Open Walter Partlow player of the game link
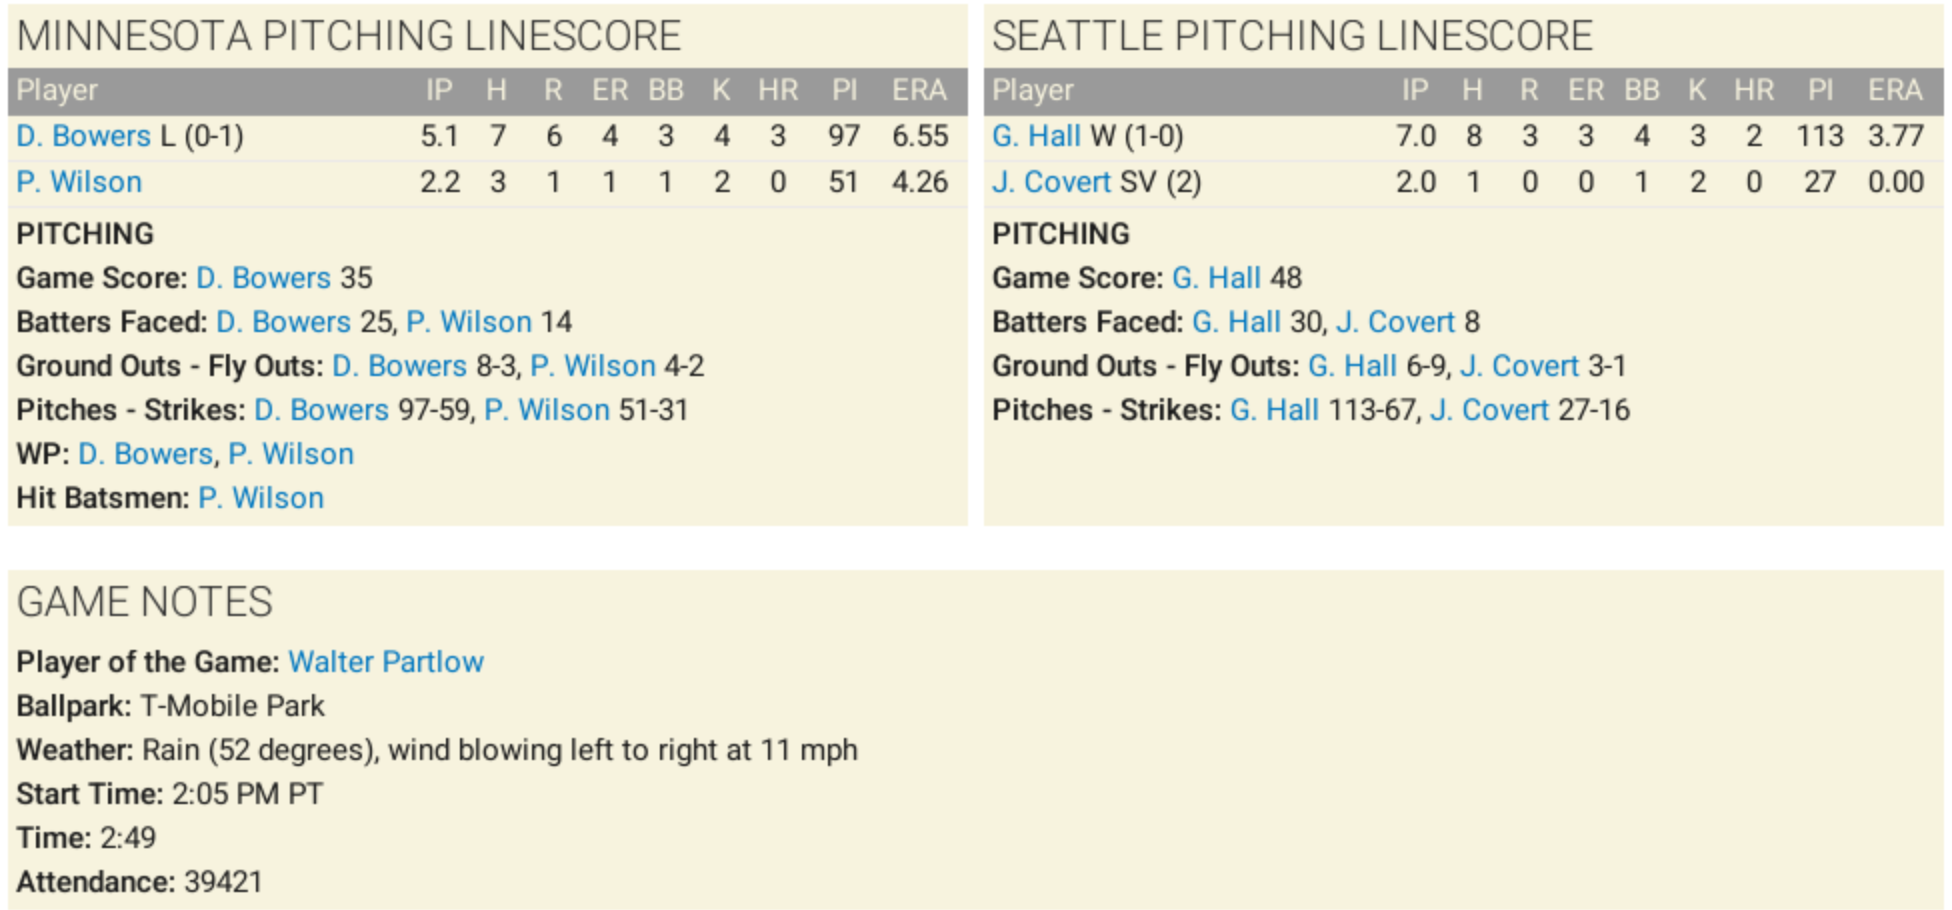The height and width of the screenshot is (910, 1952). 385,662
